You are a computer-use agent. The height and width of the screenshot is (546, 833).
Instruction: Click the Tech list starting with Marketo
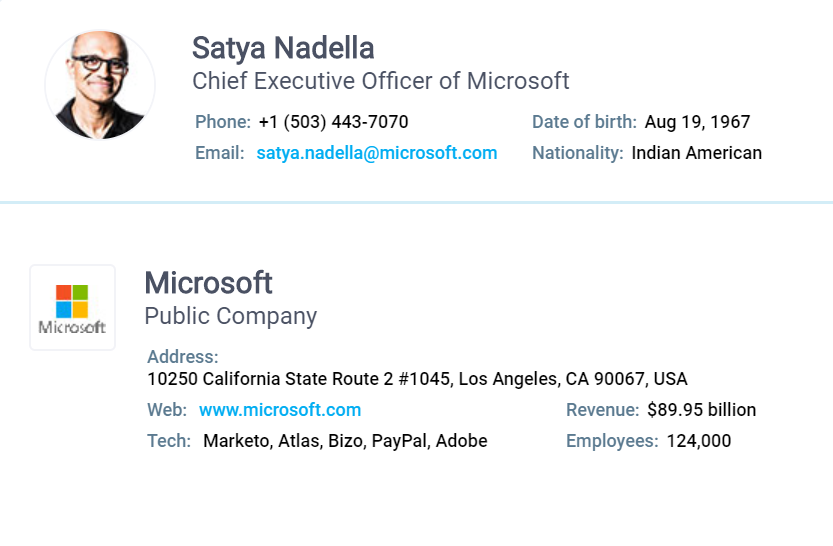pyautogui.click(x=345, y=441)
